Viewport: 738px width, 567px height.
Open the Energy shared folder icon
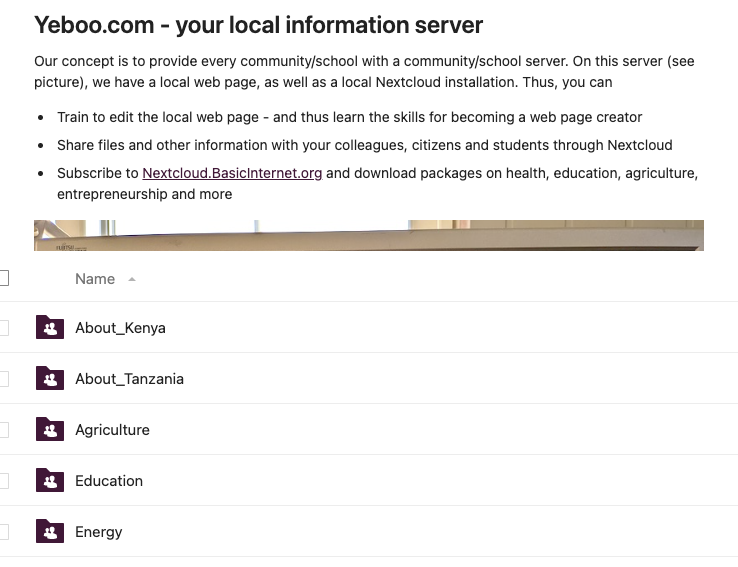pyautogui.click(x=50, y=531)
